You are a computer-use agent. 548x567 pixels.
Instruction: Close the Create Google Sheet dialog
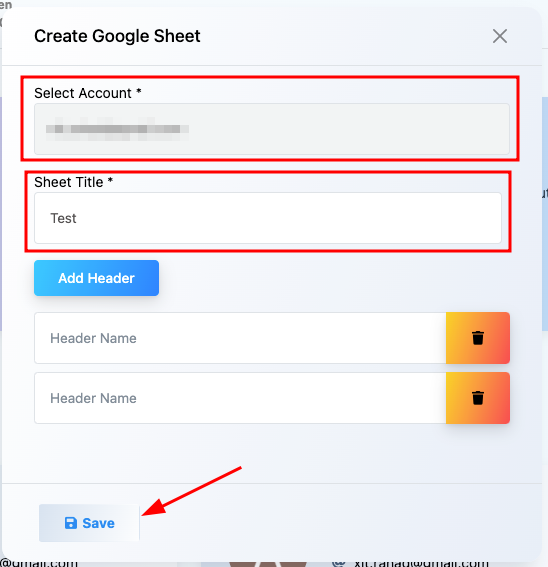pyautogui.click(x=500, y=36)
